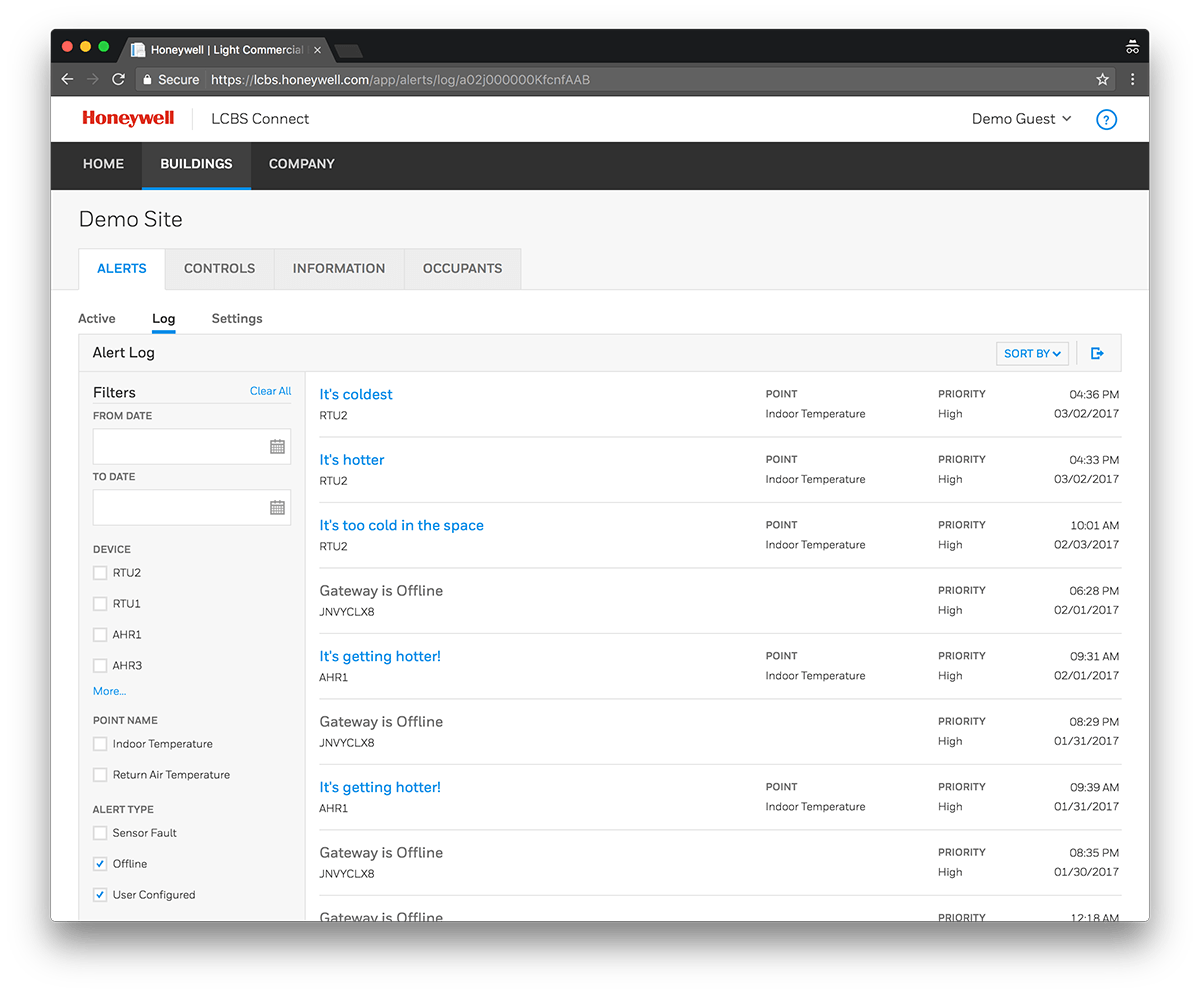Screen dimensions: 1200x994
Task: Open the It's coldest alert
Action: point(356,394)
